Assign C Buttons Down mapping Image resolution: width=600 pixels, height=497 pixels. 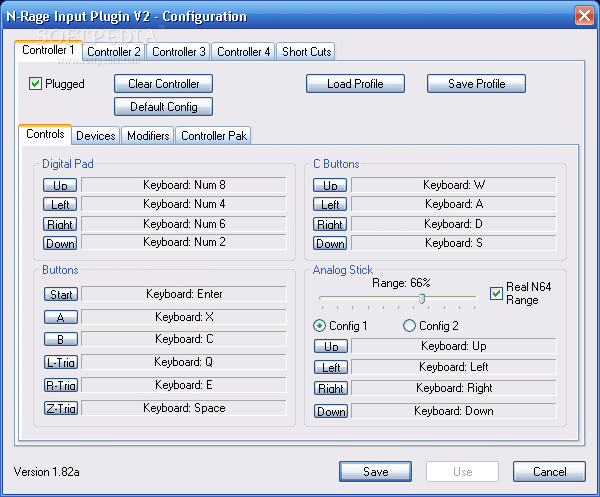tap(330, 243)
